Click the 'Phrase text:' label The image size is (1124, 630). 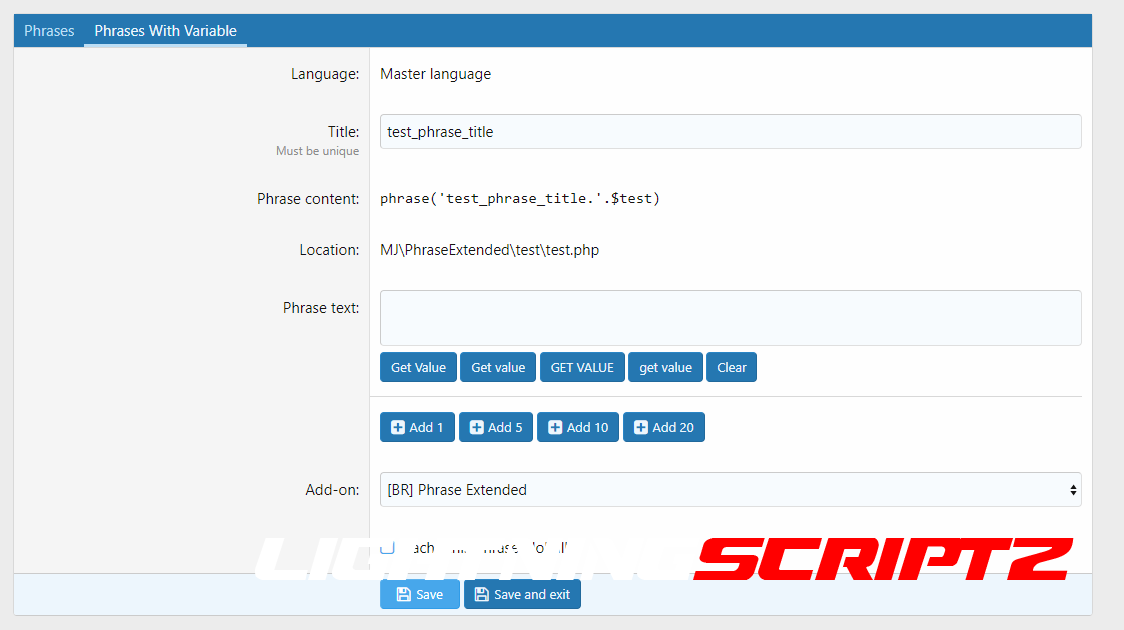[321, 308]
